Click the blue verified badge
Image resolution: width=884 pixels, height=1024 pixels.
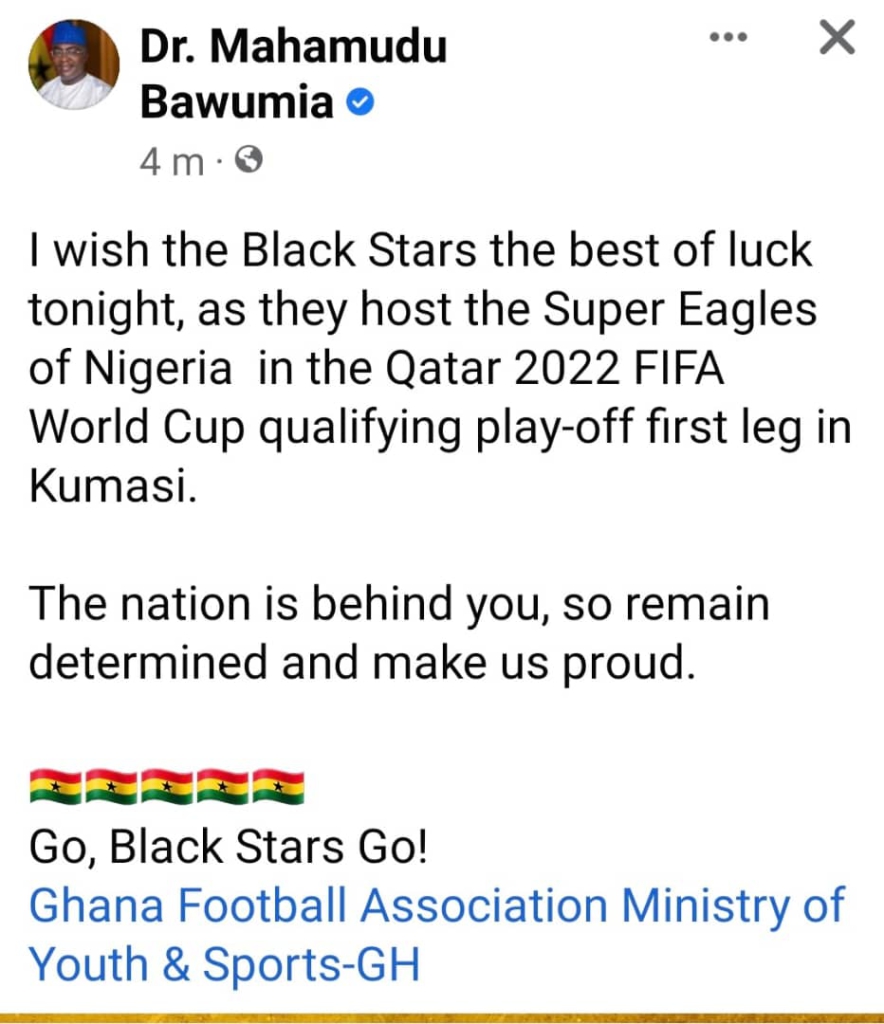click(x=360, y=102)
